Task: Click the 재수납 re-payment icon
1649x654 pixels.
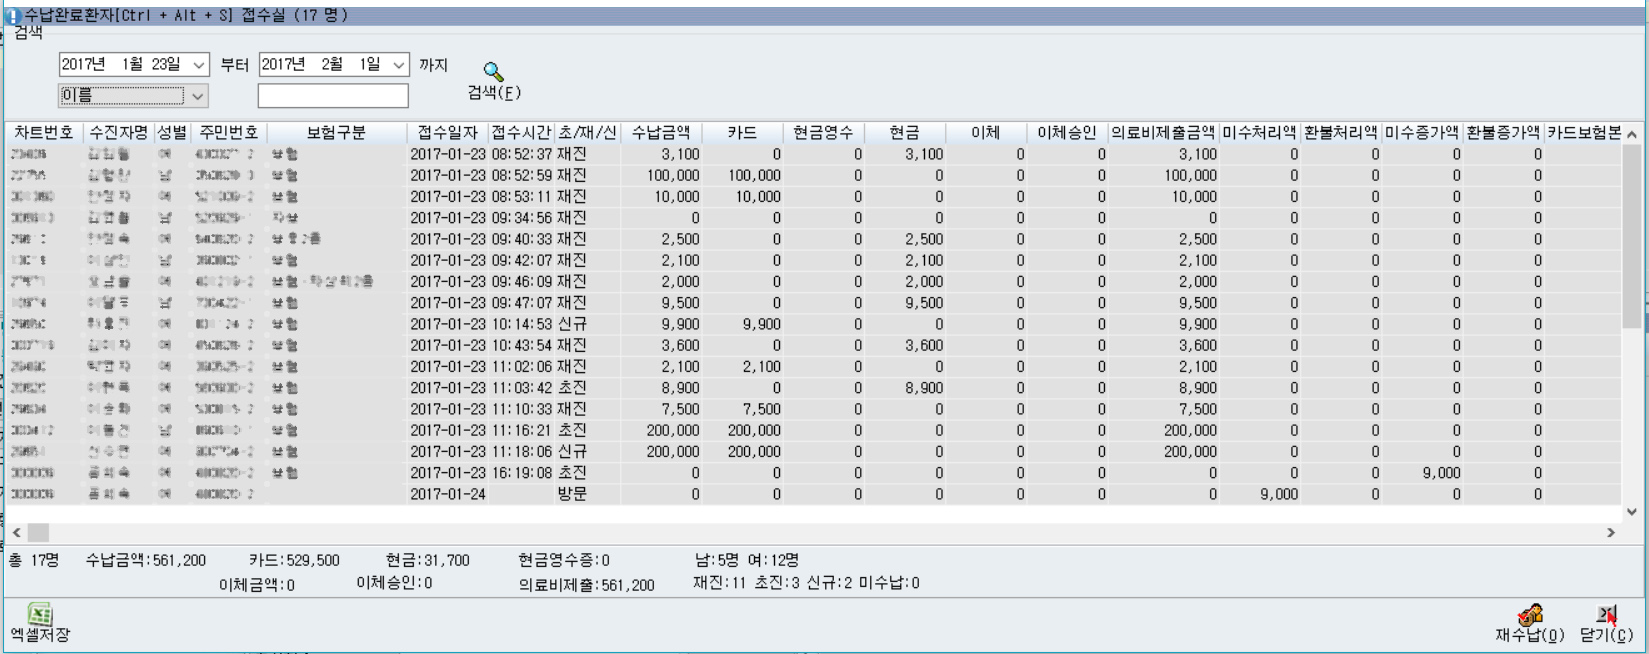Action: pyautogui.click(x=1529, y=614)
